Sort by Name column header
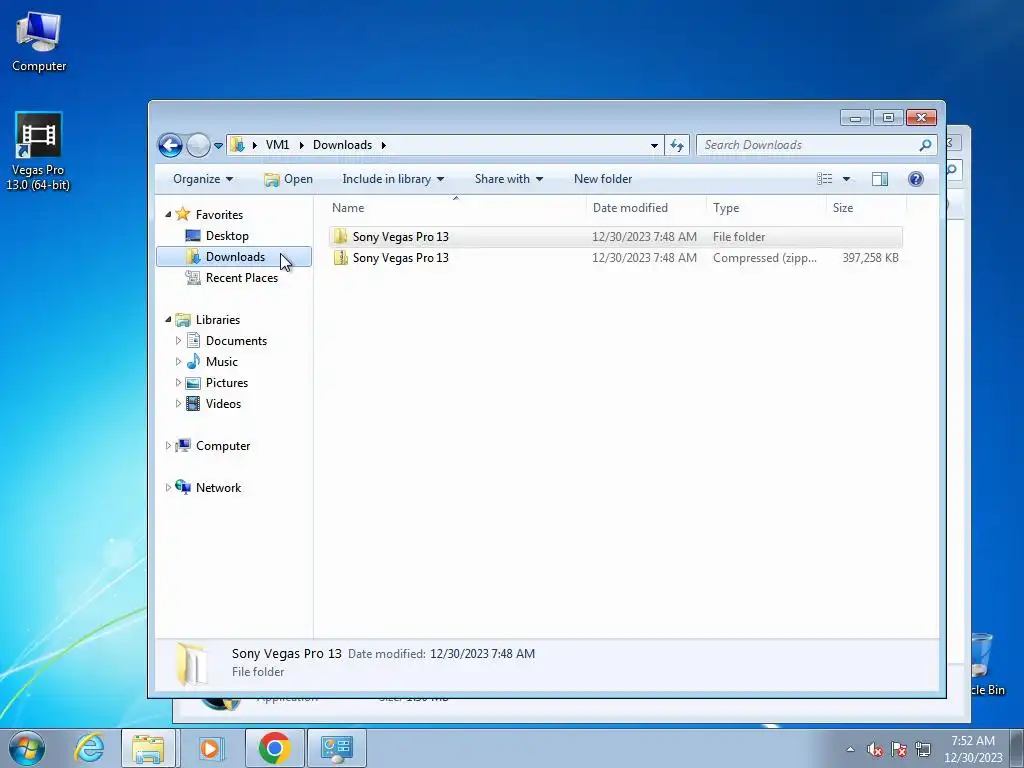Viewport: 1024px width, 768px height. click(x=456, y=208)
